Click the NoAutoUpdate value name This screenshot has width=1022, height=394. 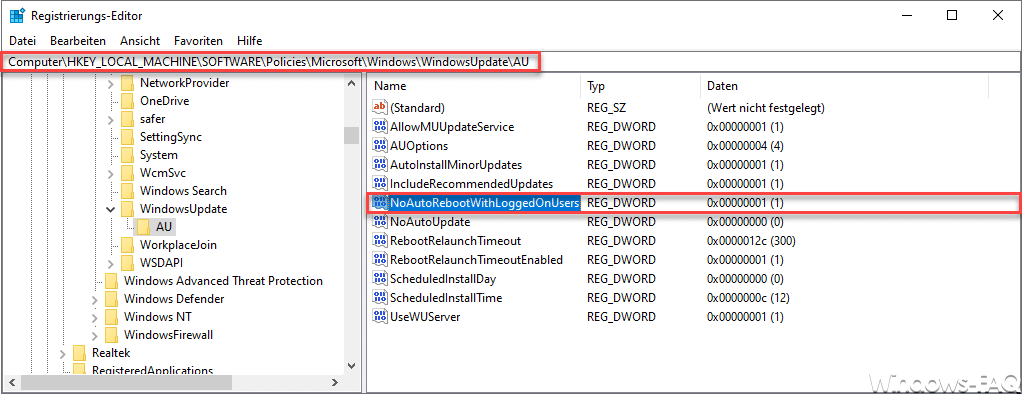point(429,222)
